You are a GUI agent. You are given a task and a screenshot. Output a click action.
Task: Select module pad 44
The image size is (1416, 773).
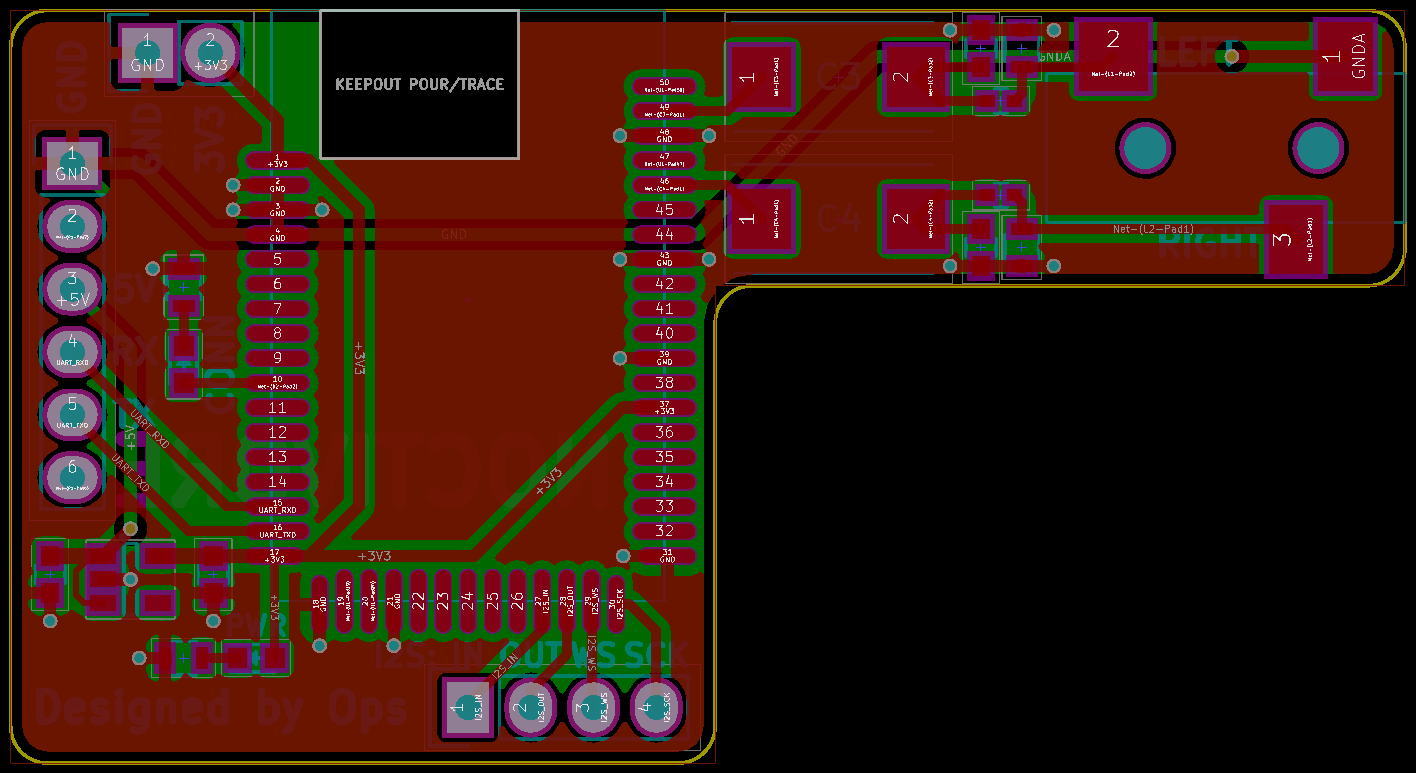click(664, 234)
